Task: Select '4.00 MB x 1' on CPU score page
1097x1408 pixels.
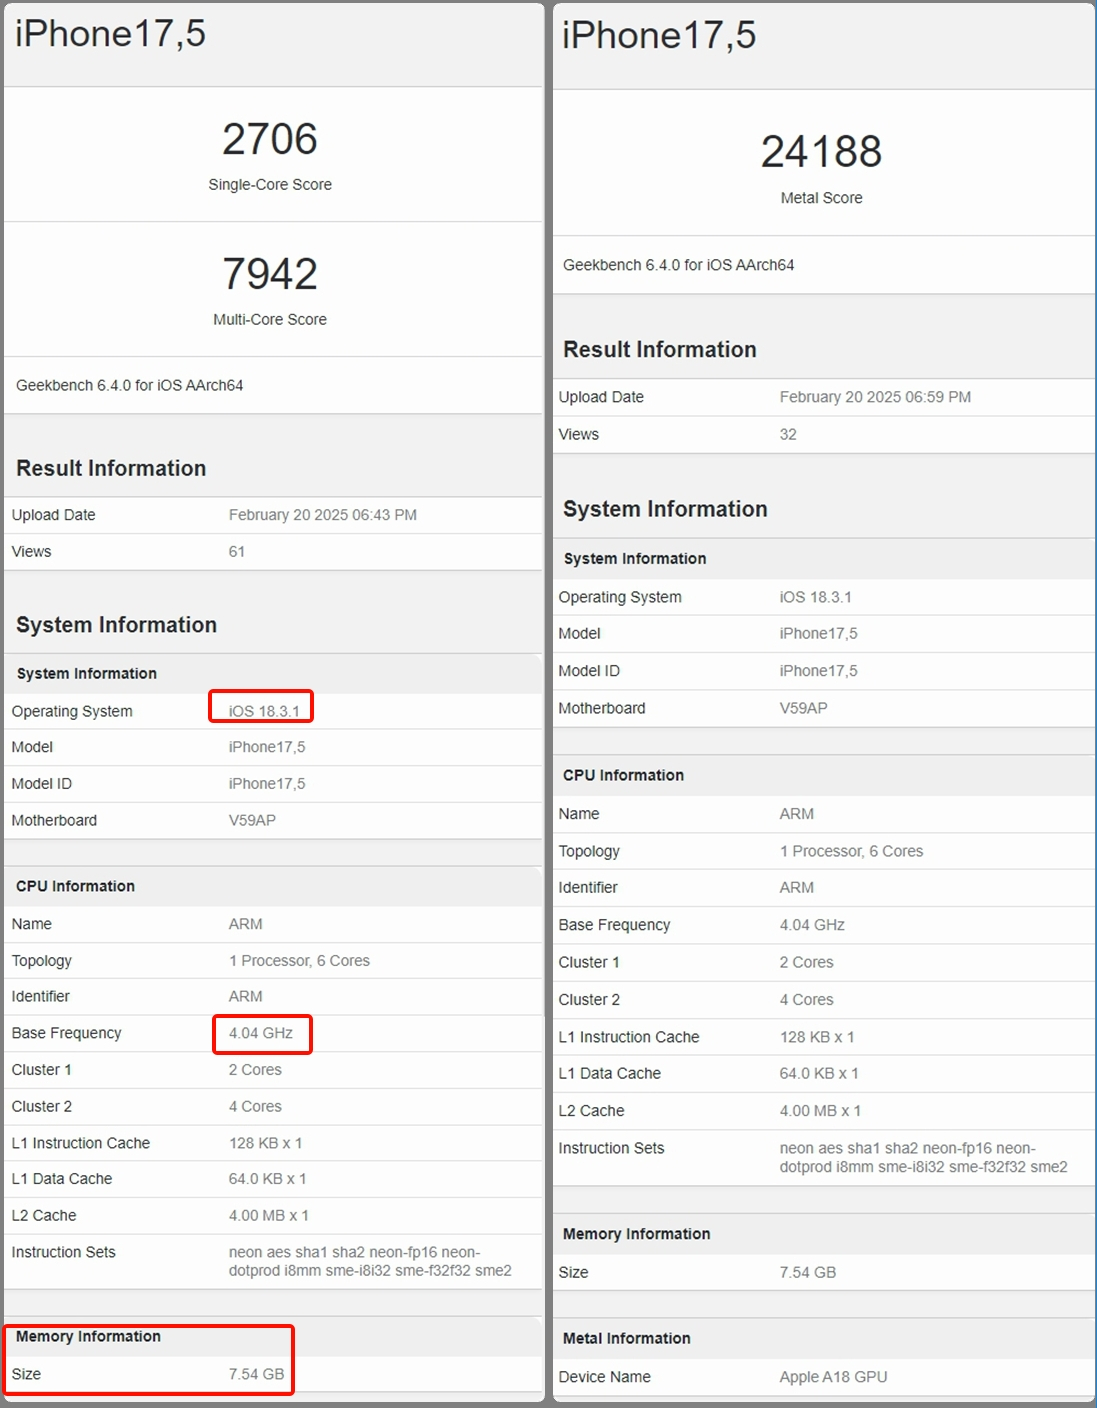Action: [268, 1216]
